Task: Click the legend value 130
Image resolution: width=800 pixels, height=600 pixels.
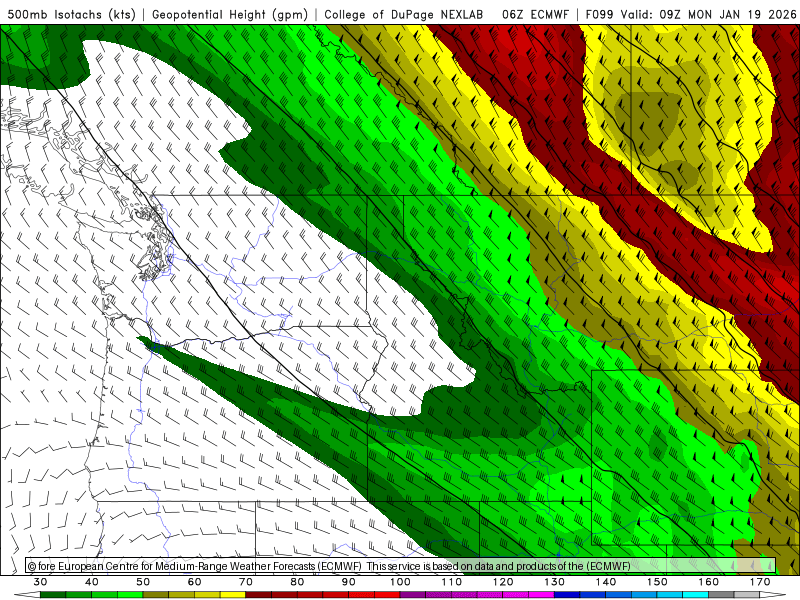Action: pyautogui.click(x=555, y=582)
